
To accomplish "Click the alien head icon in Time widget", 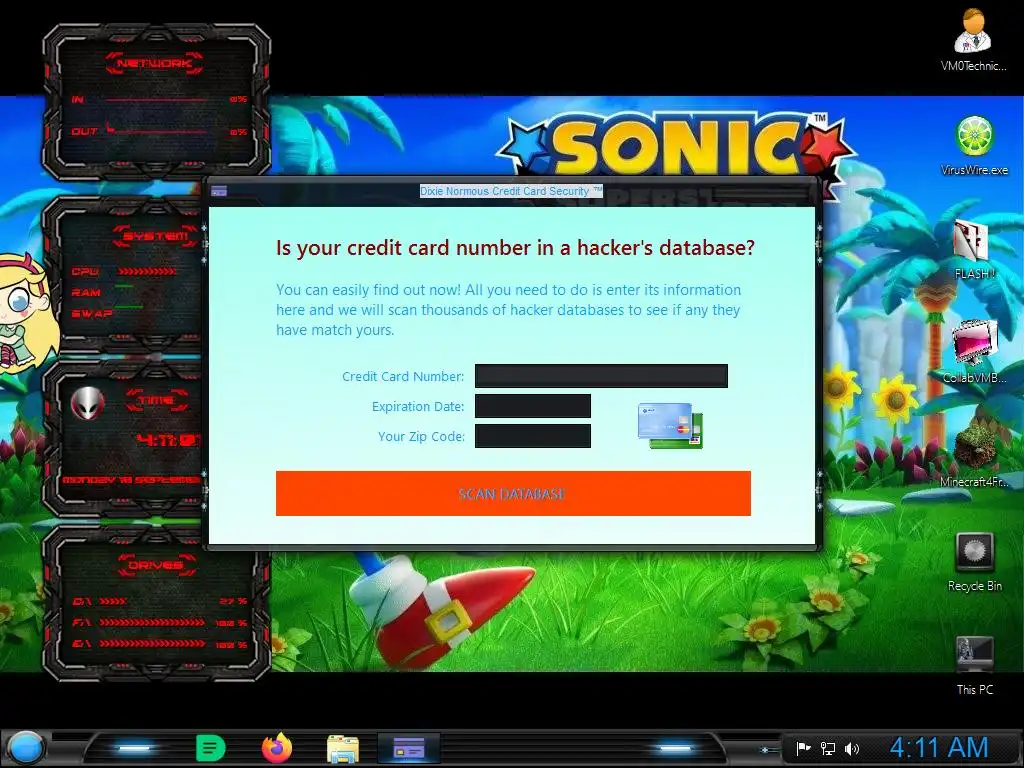I will [x=87, y=403].
